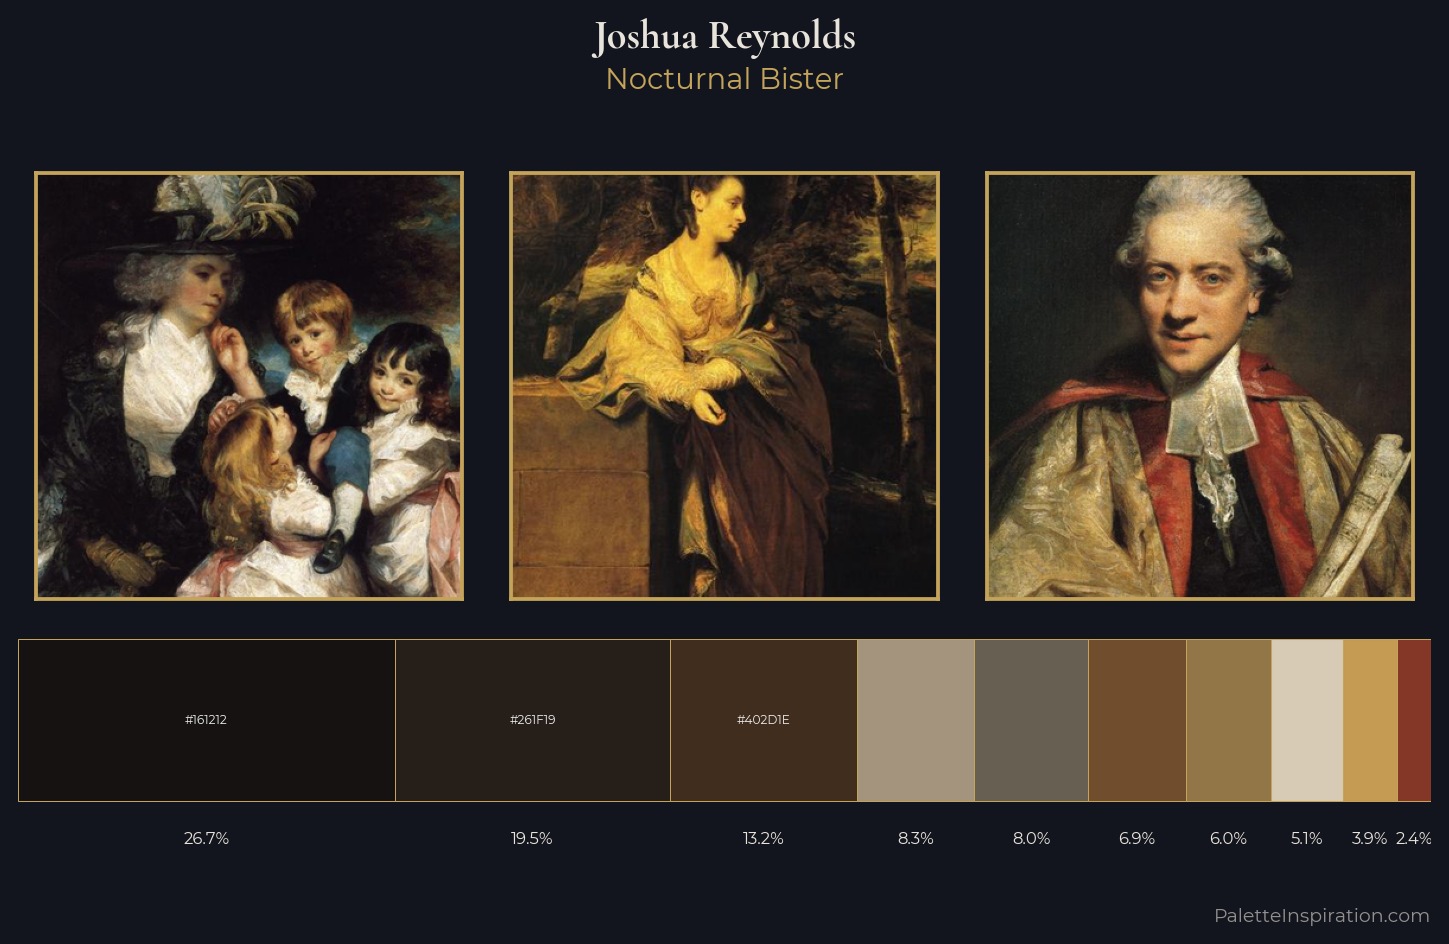
Task: Click the 3.9% percentage label
Action: pyautogui.click(x=1369, y=838)
